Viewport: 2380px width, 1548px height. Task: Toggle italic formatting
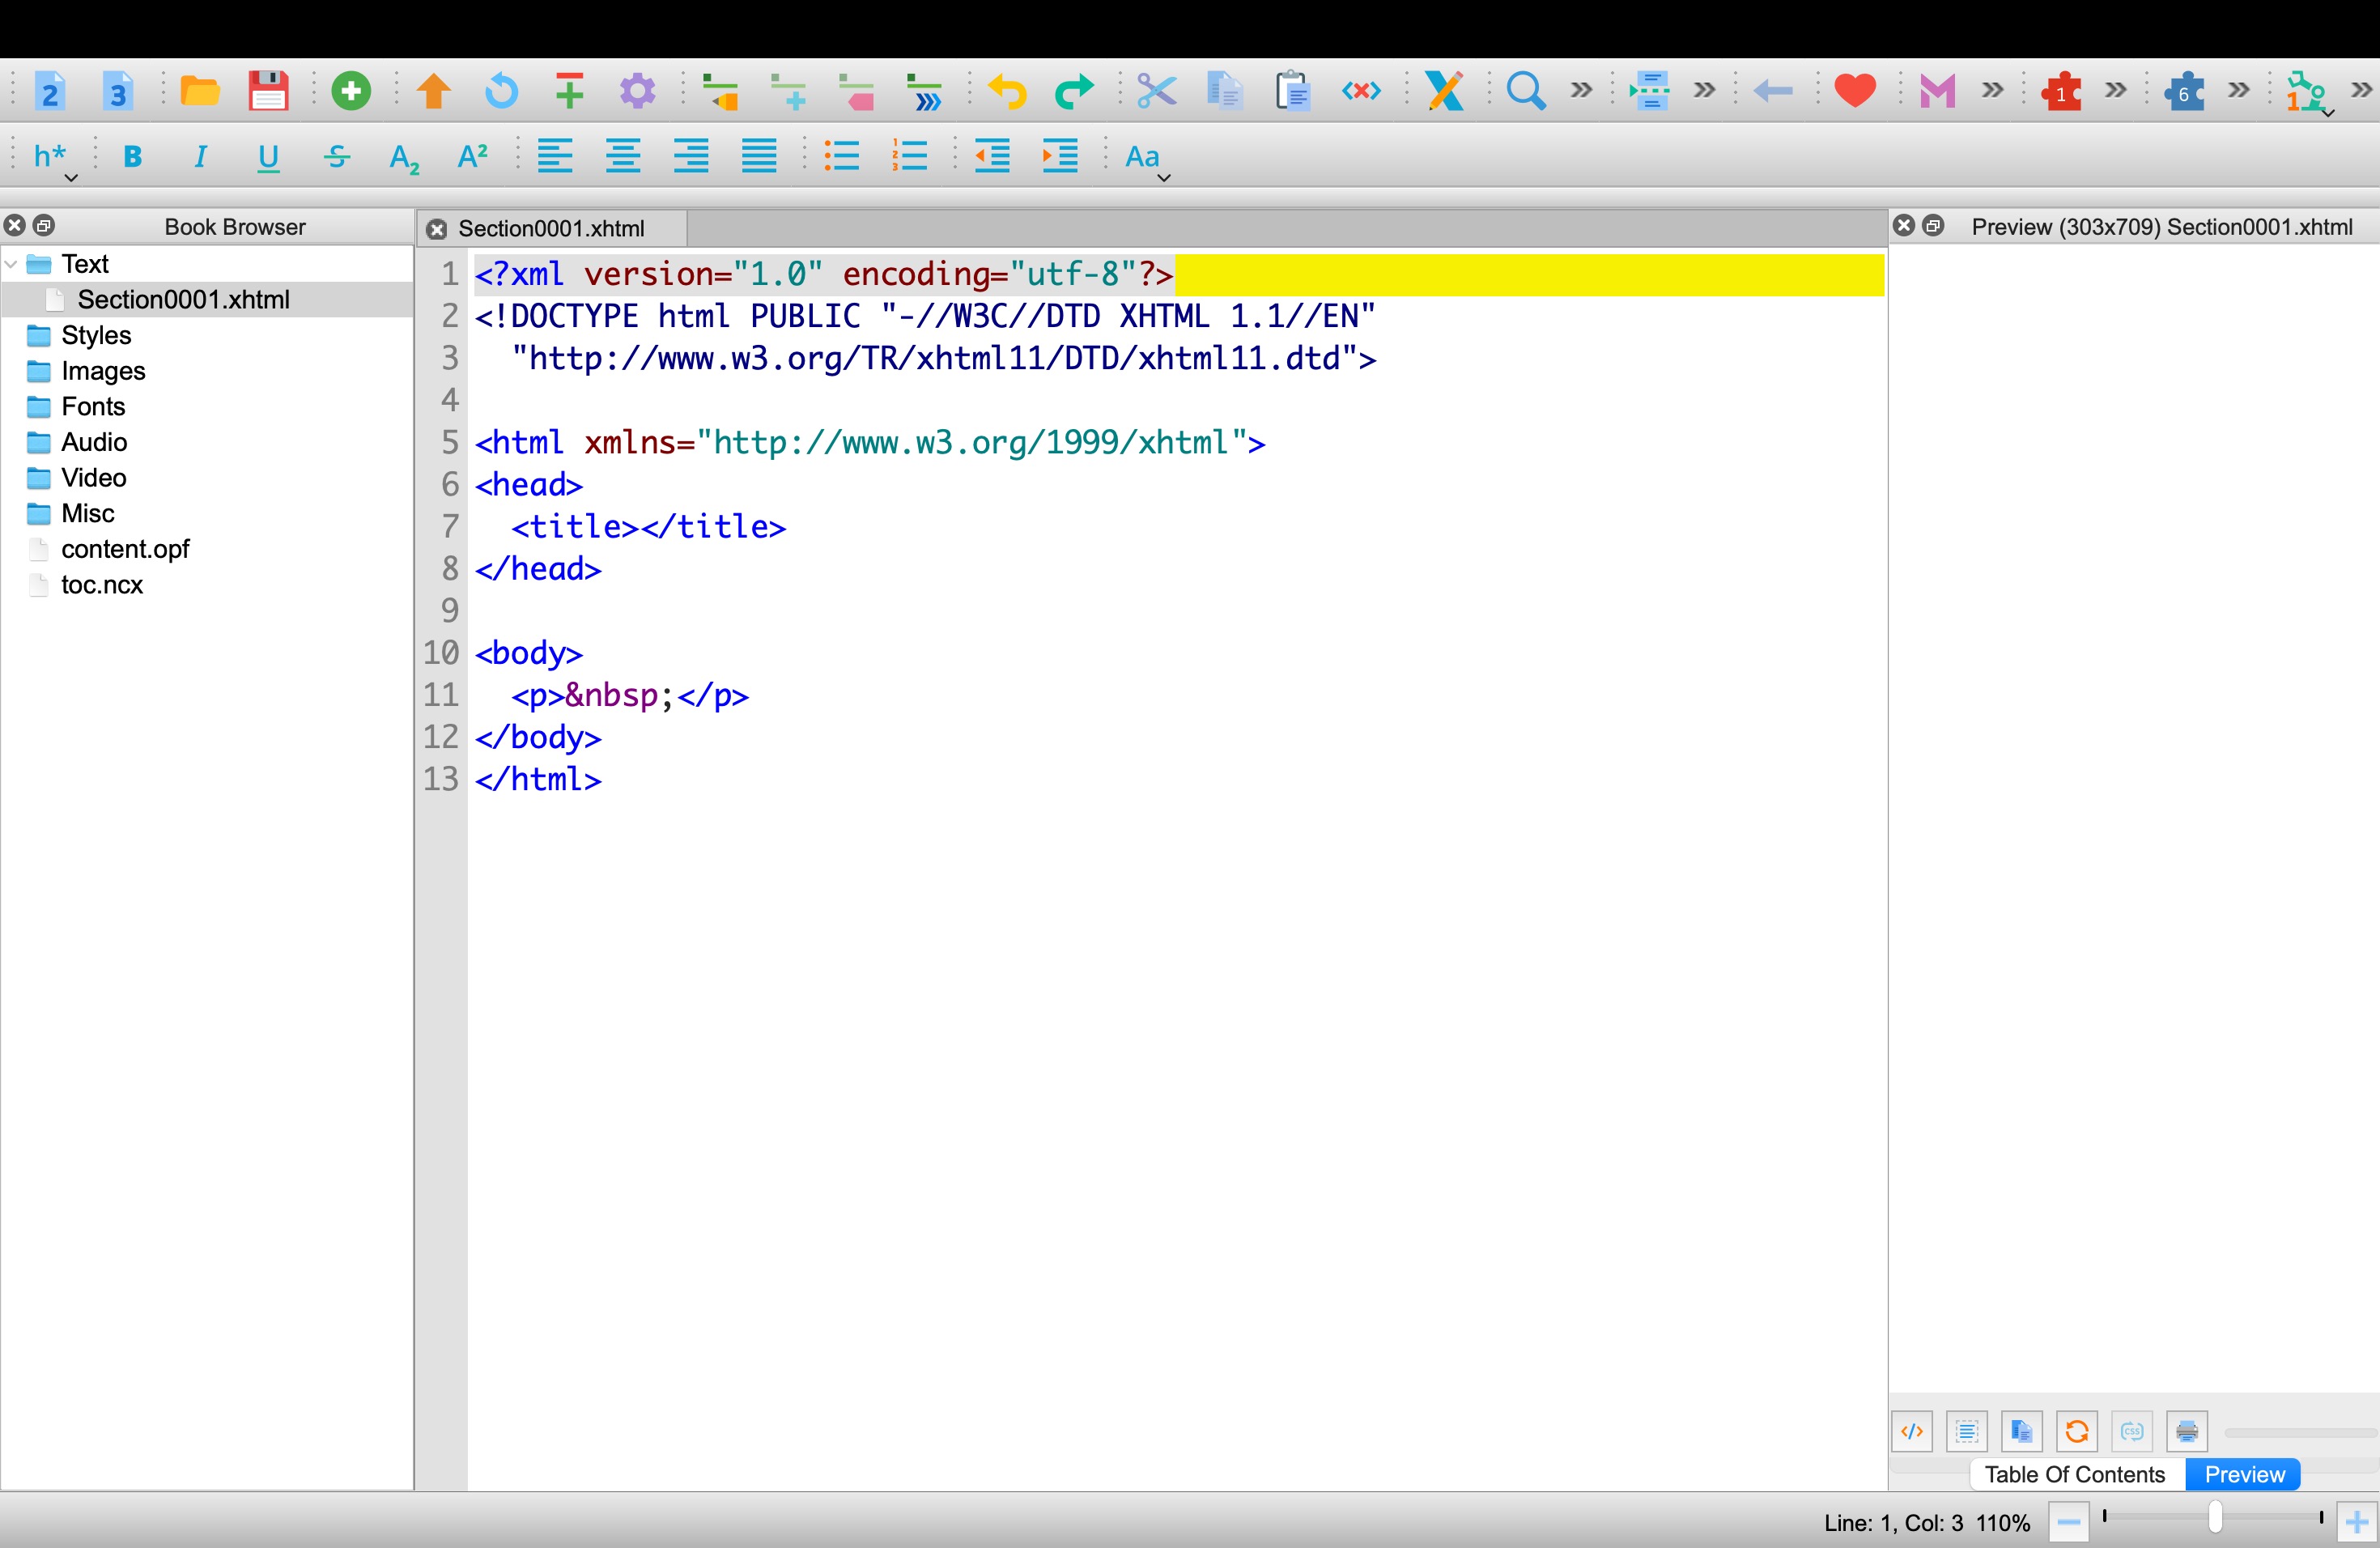[x=200, y=157]
